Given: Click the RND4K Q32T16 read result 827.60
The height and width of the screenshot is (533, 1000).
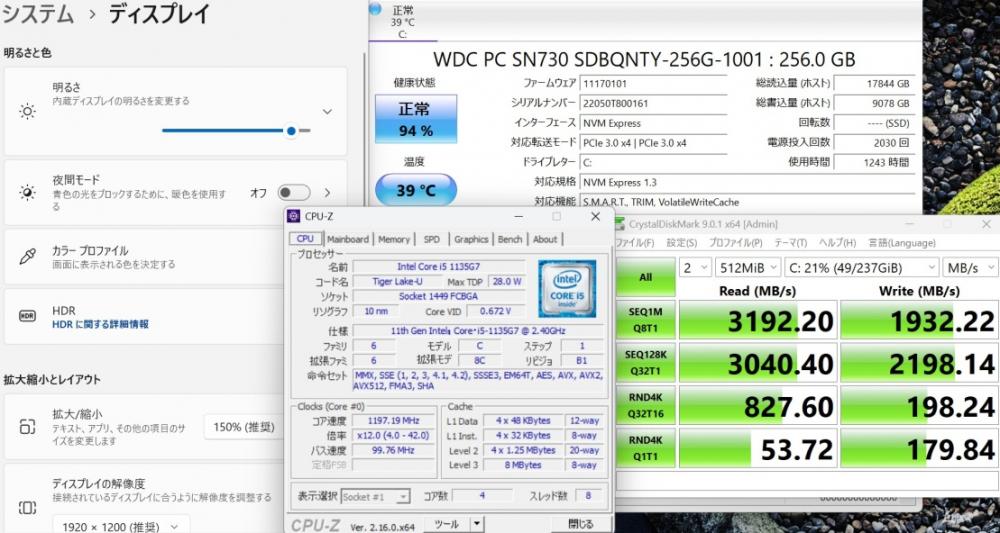Looking at the screenshot, I should pos(758,405).
